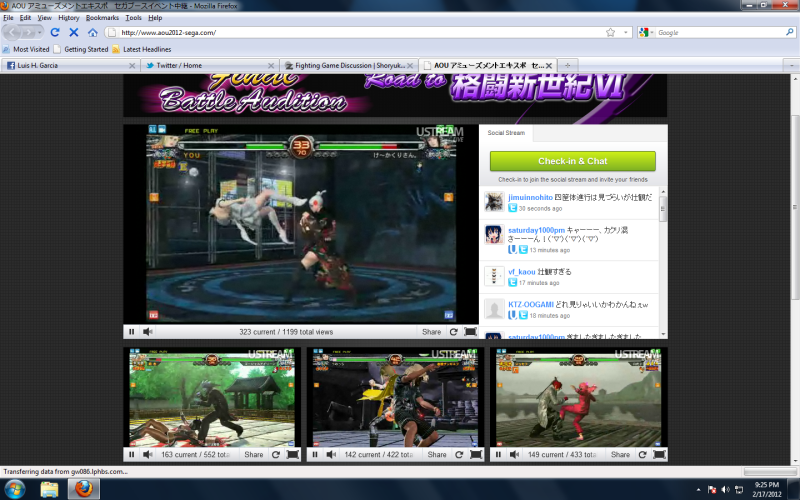The height and width of the screenshot is (500, 800).
Task: Close the AOU tab
Action: click(x=549, y=66)
